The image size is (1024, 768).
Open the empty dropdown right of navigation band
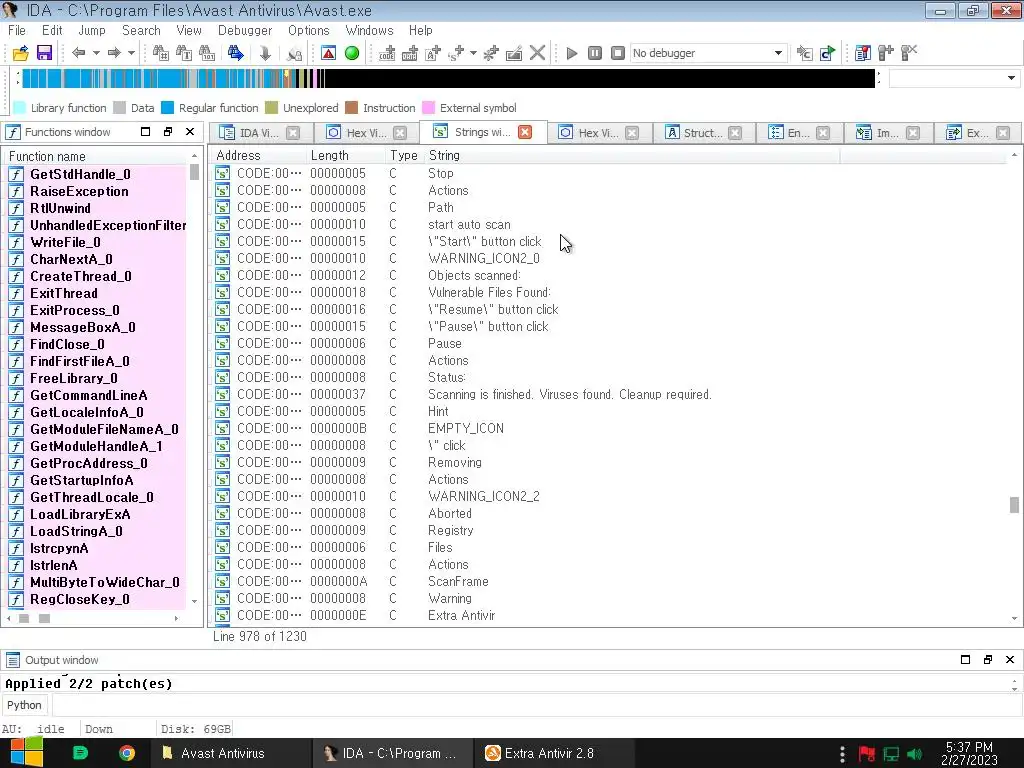click(x=953, y=78)
